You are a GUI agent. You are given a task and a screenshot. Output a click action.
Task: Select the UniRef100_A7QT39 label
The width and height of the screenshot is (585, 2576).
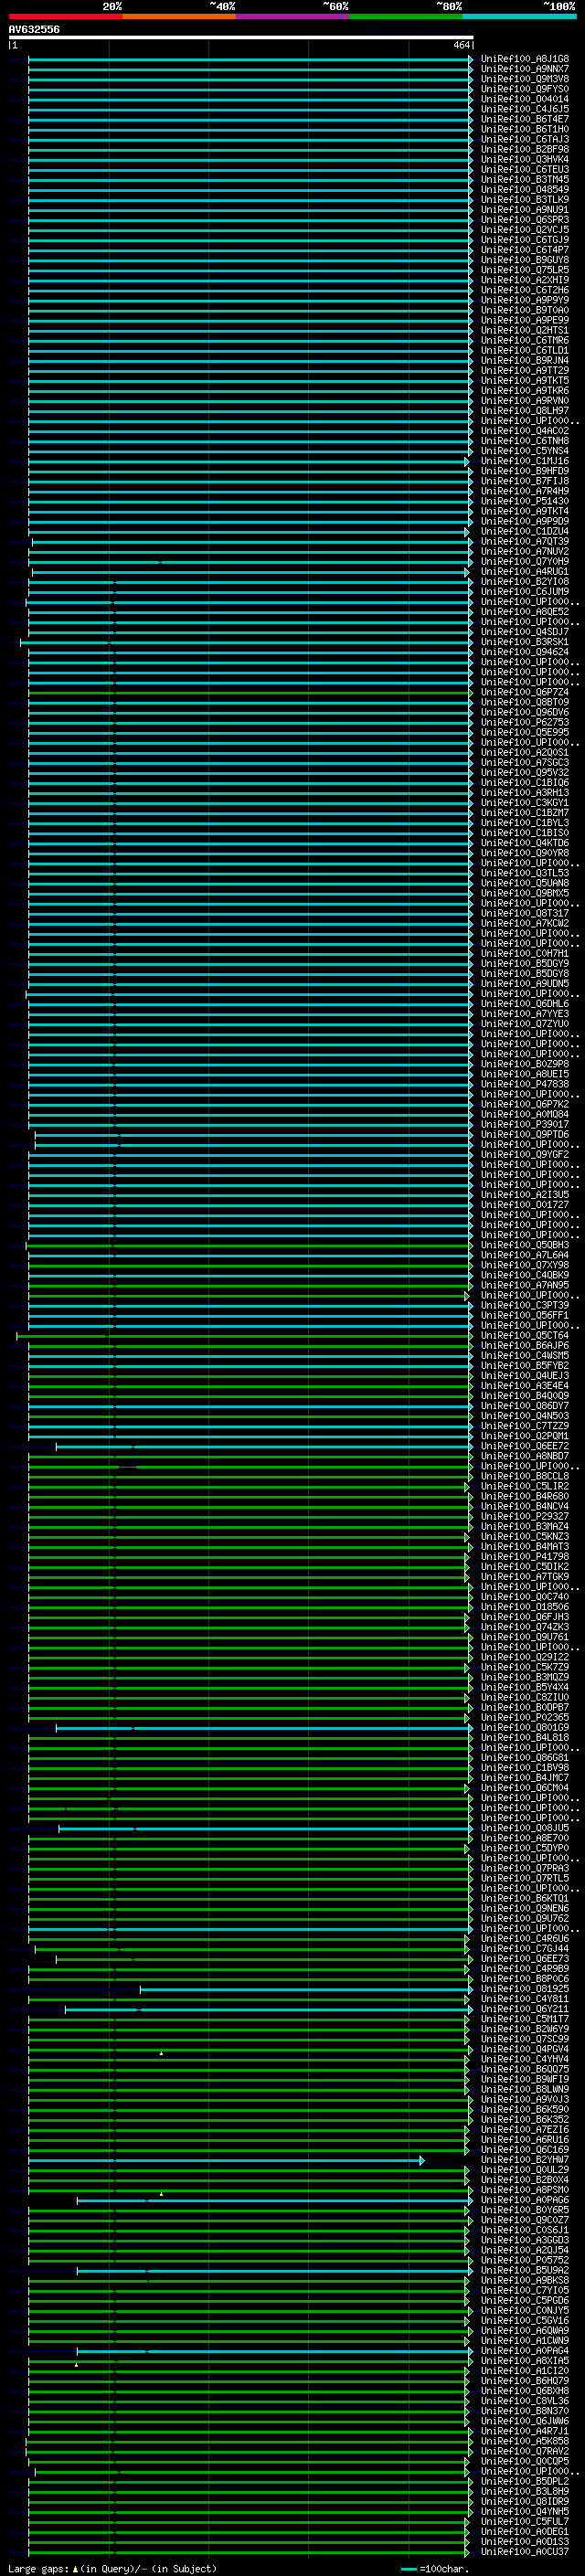(525, 541)
